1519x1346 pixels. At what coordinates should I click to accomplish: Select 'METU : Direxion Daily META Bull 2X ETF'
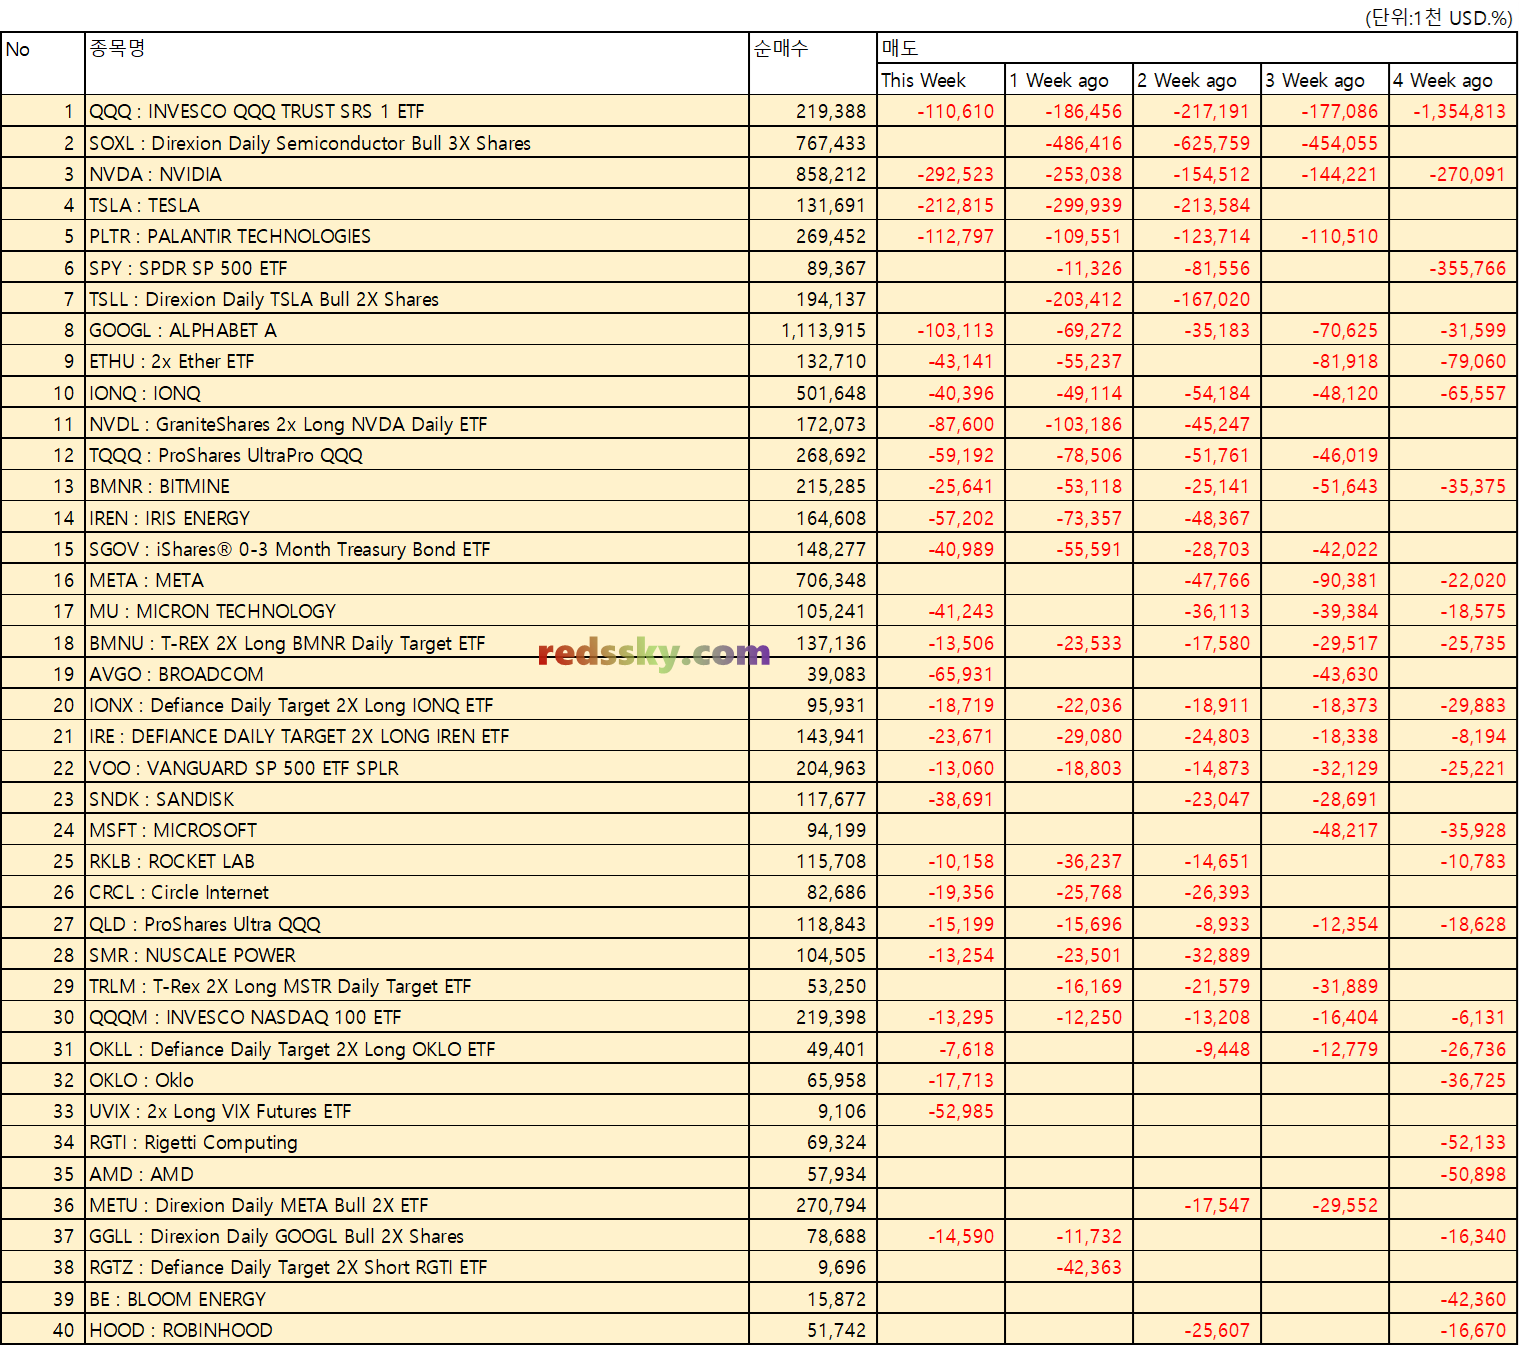point(417,1205)
